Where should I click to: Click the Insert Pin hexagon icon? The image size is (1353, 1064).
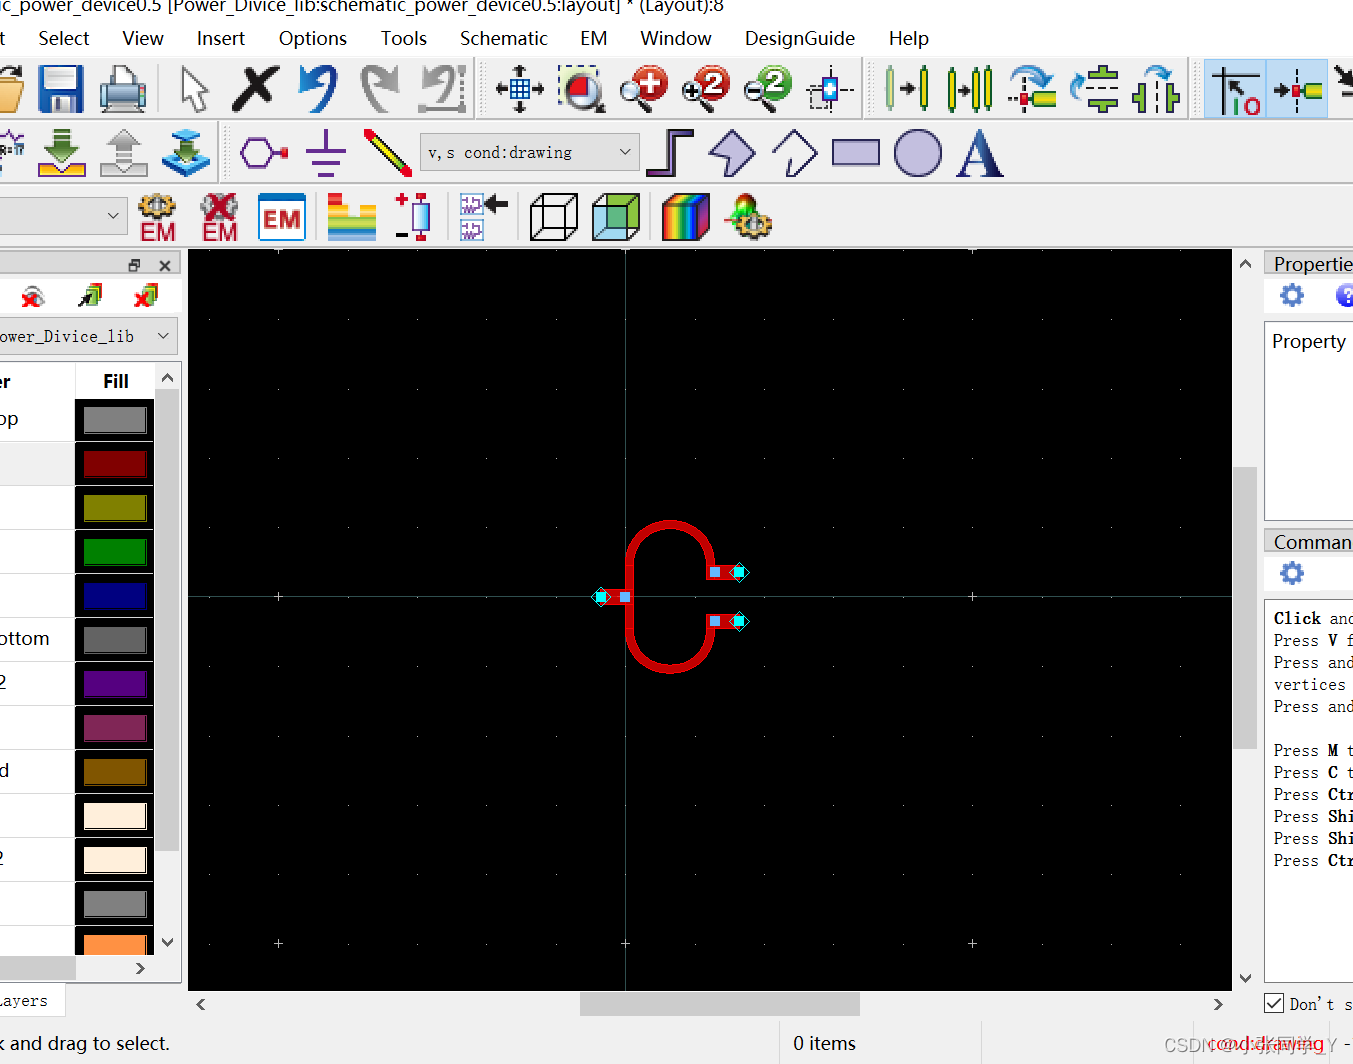click(264, 154)
